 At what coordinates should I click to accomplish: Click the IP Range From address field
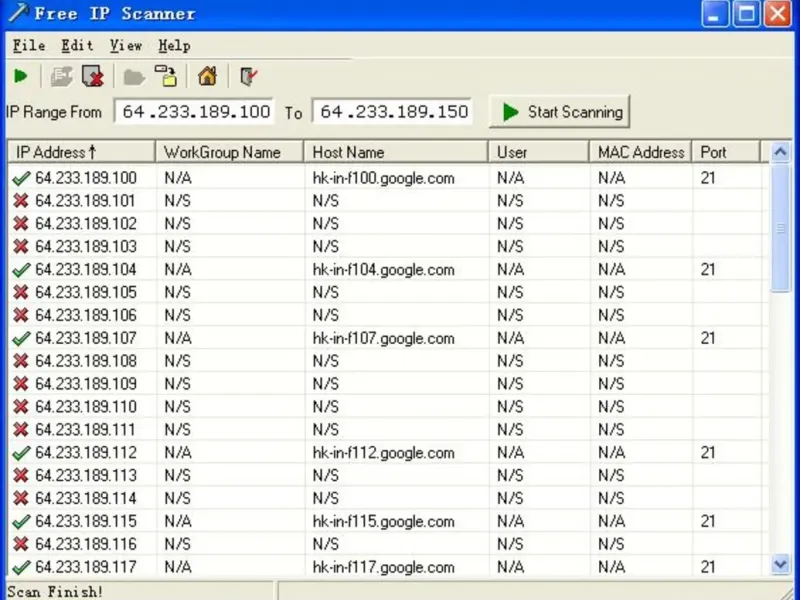194,112
